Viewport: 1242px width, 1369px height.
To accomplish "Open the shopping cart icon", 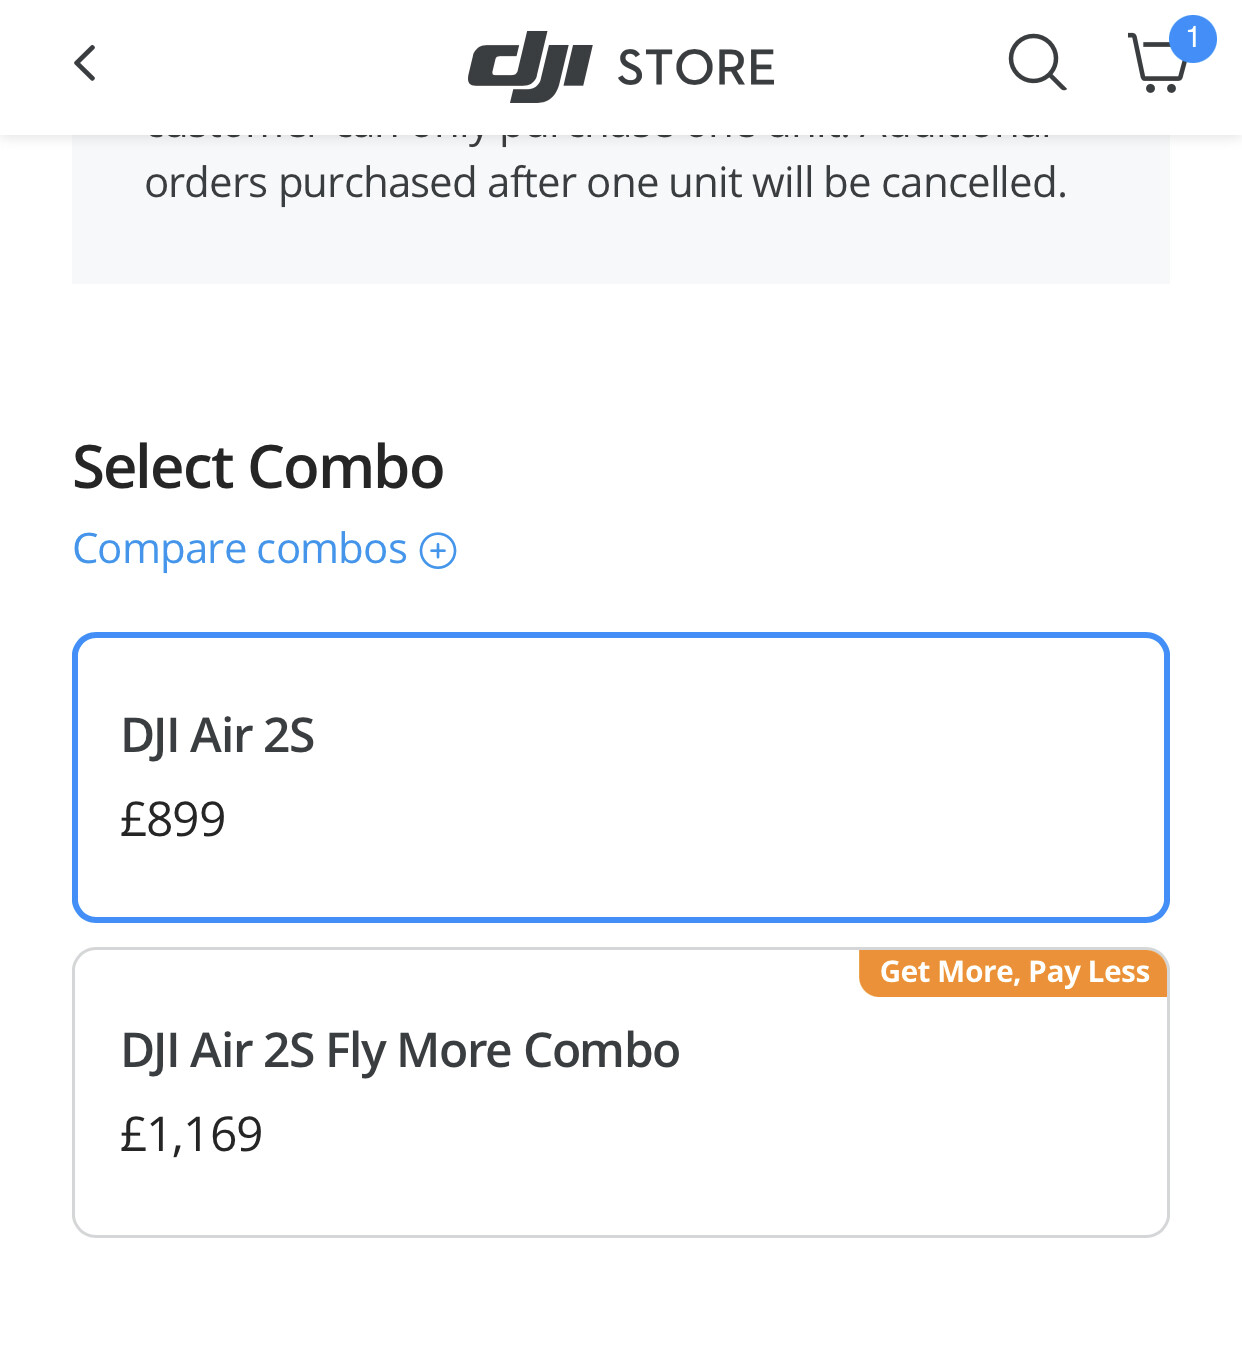I will (1157, 63).
